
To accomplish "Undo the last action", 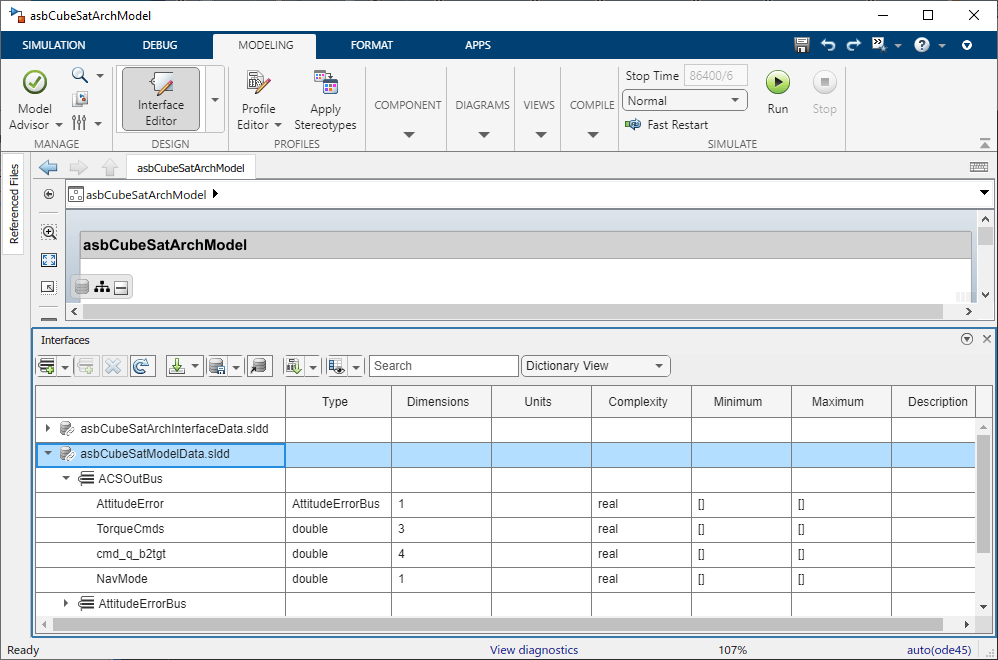I will tap(829, 45).
